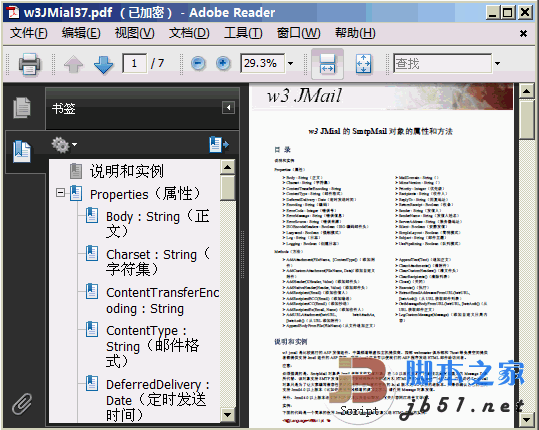Select the 说明和实例 bookmark

pyautogui.click(x=126, y=171)
